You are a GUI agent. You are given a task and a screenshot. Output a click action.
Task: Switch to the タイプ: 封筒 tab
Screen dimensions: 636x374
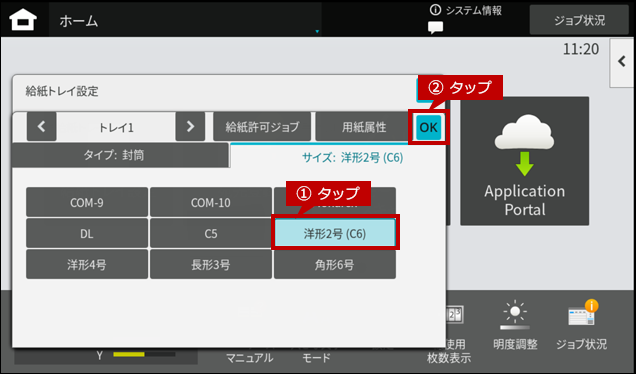(121, 155)
